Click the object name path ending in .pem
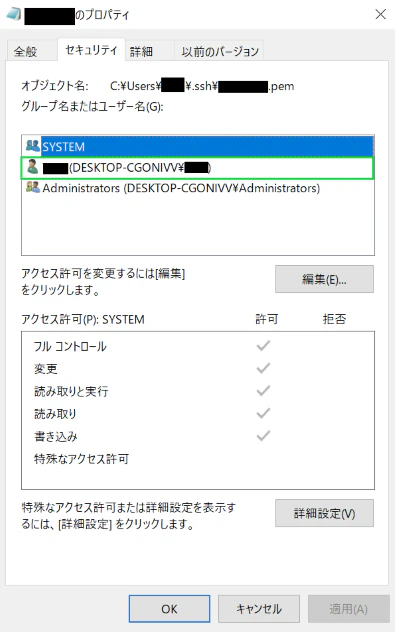This screenshot has width=395, height=632. [202, 86]
